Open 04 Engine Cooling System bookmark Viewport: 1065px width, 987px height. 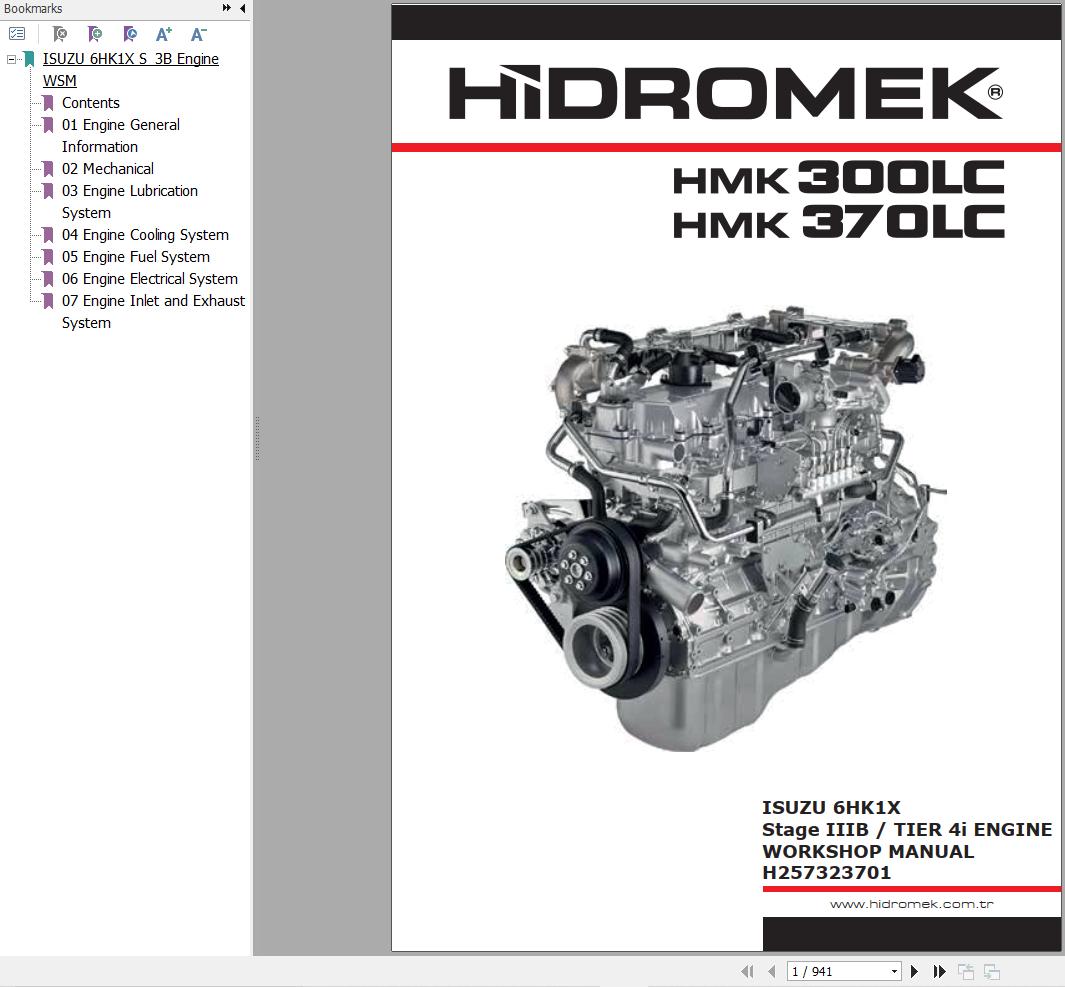point(145,235)
